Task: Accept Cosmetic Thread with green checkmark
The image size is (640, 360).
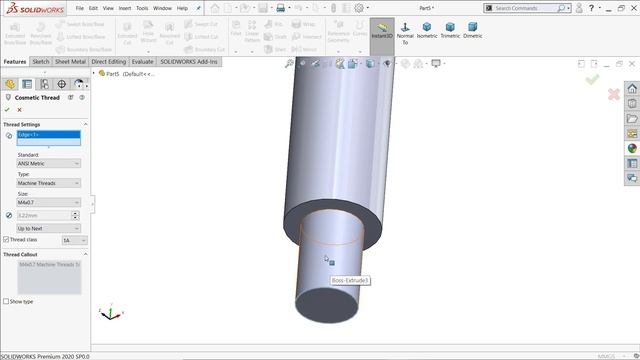Action: pos(7,110)
